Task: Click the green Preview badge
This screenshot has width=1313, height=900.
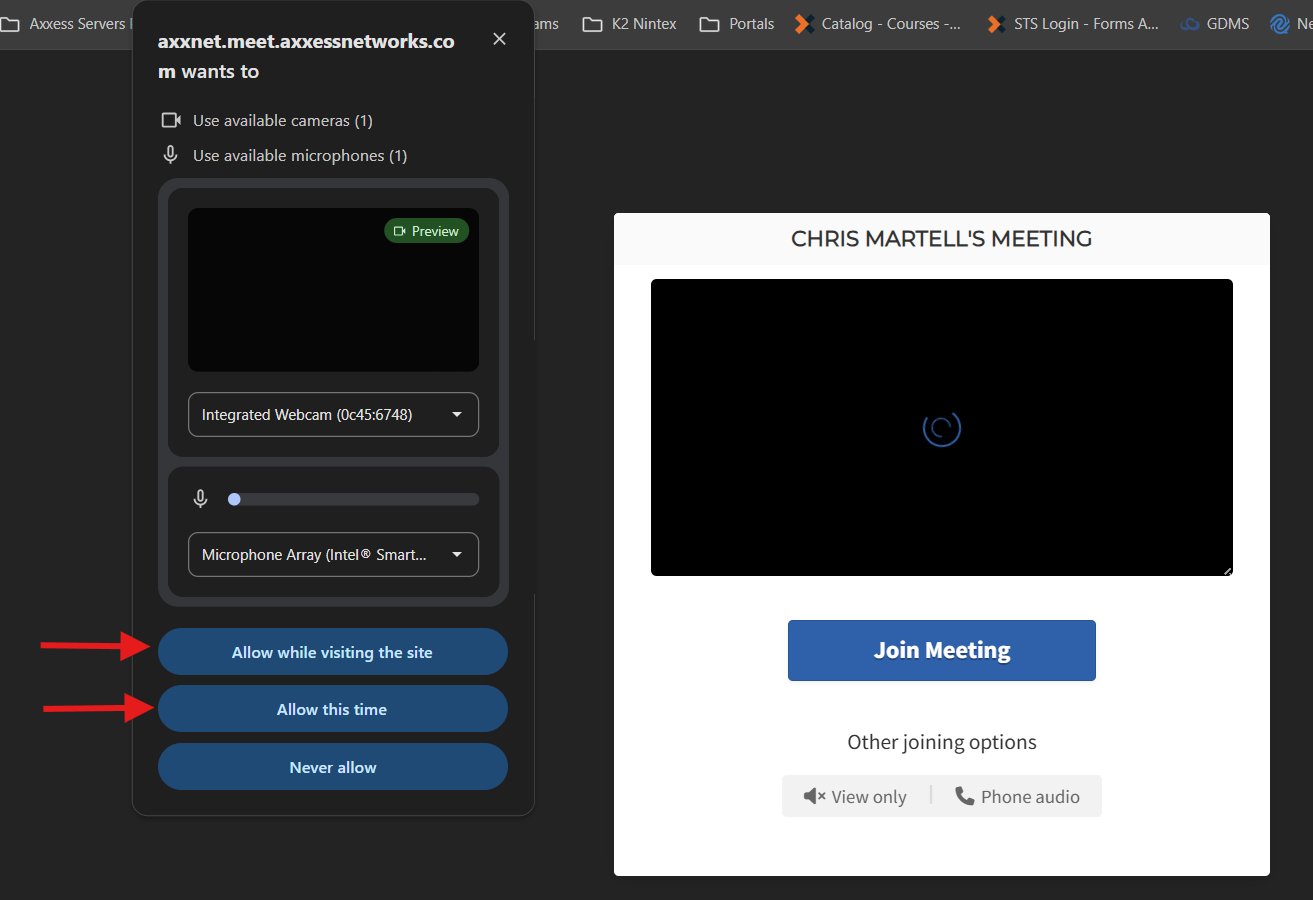Action: [x=426, y=231]
